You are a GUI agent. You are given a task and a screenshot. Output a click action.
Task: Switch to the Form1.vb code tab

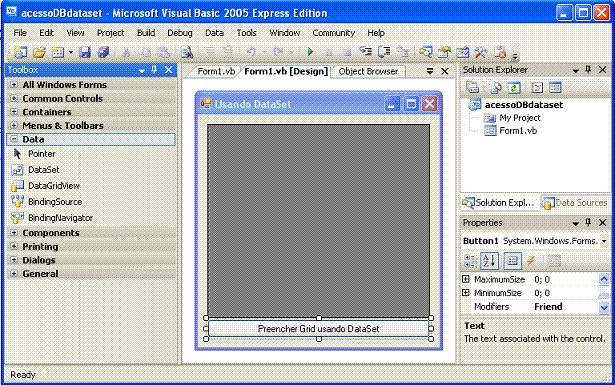pos(216,71)
